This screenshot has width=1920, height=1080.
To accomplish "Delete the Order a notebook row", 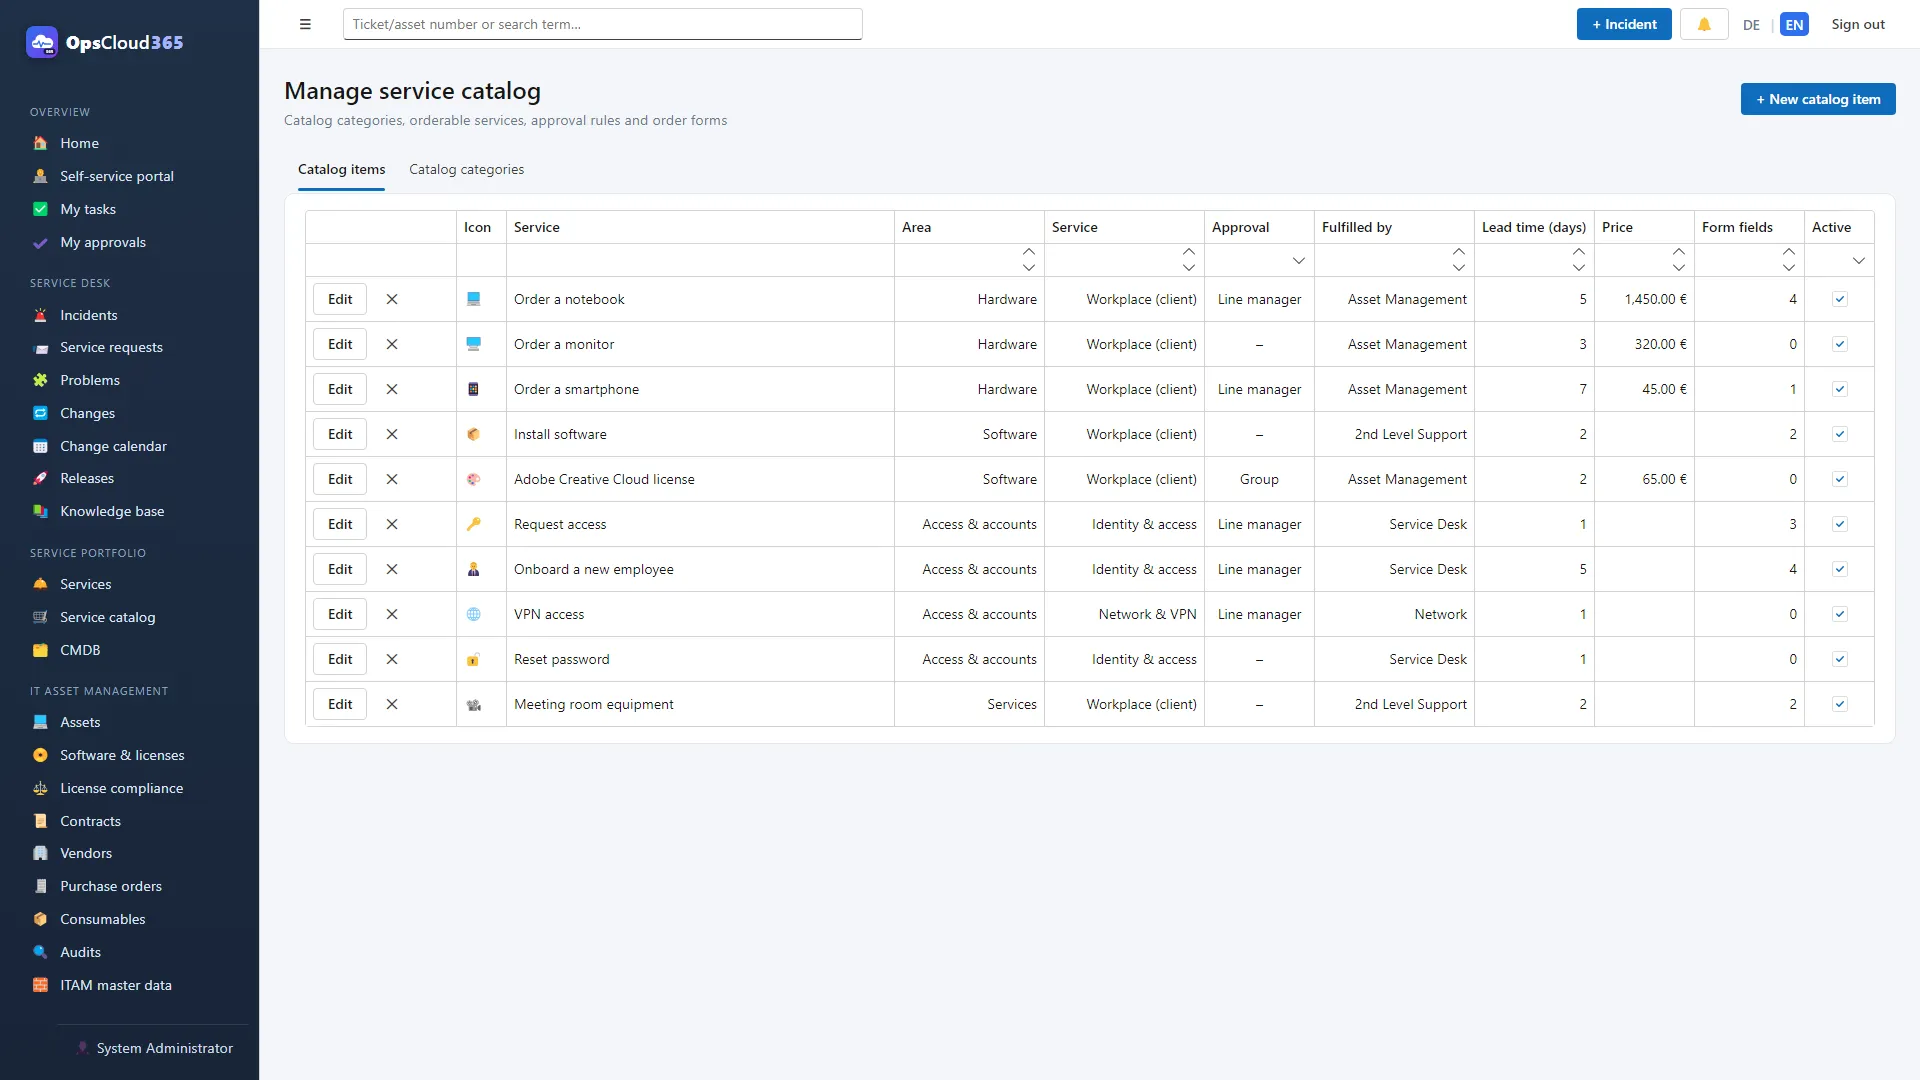I will pyautogui.click(x=392, y=299).
